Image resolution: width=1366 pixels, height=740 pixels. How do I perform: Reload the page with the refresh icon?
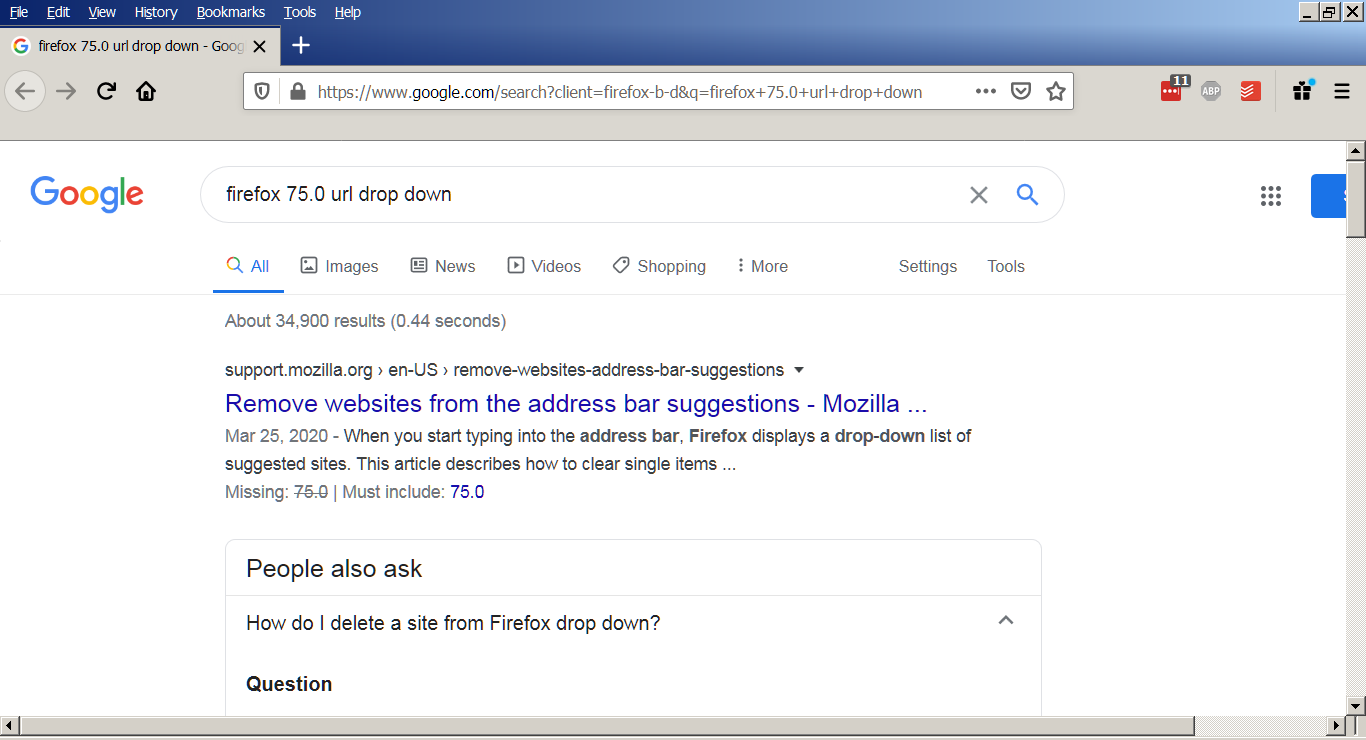(x=106, y=92)
